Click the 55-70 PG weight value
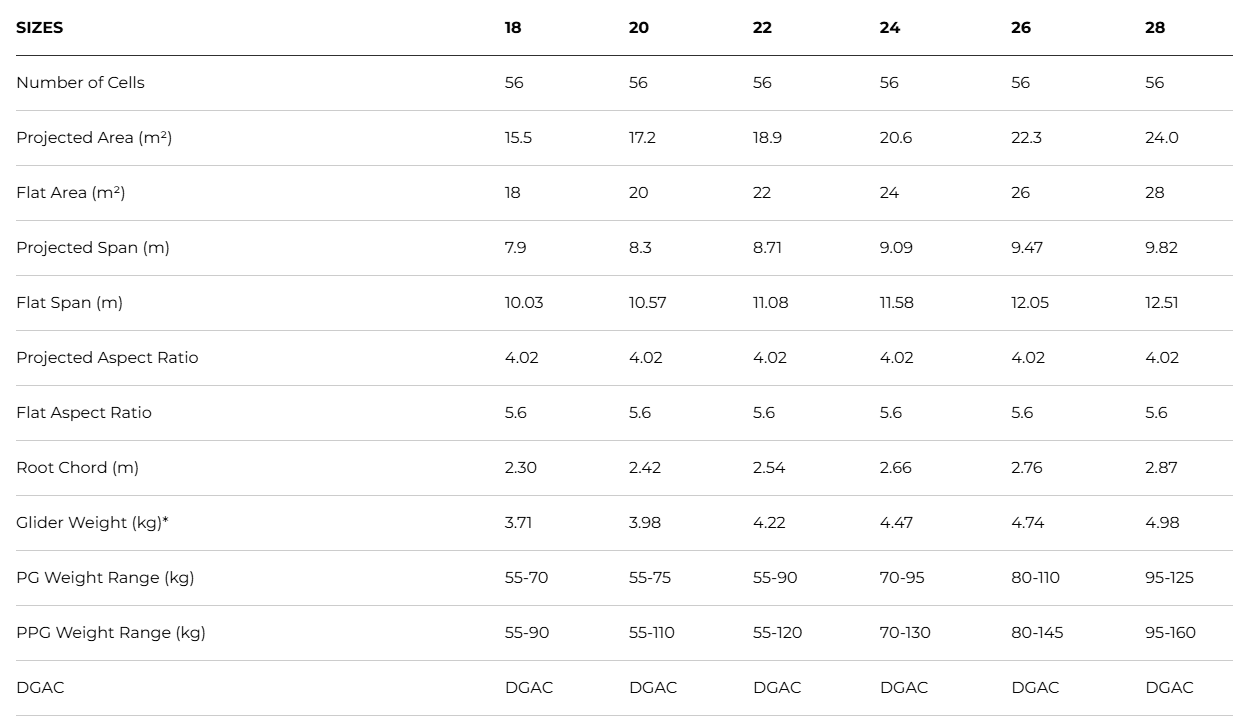This screenshot has width=1233, height=718. coord(526,578)
